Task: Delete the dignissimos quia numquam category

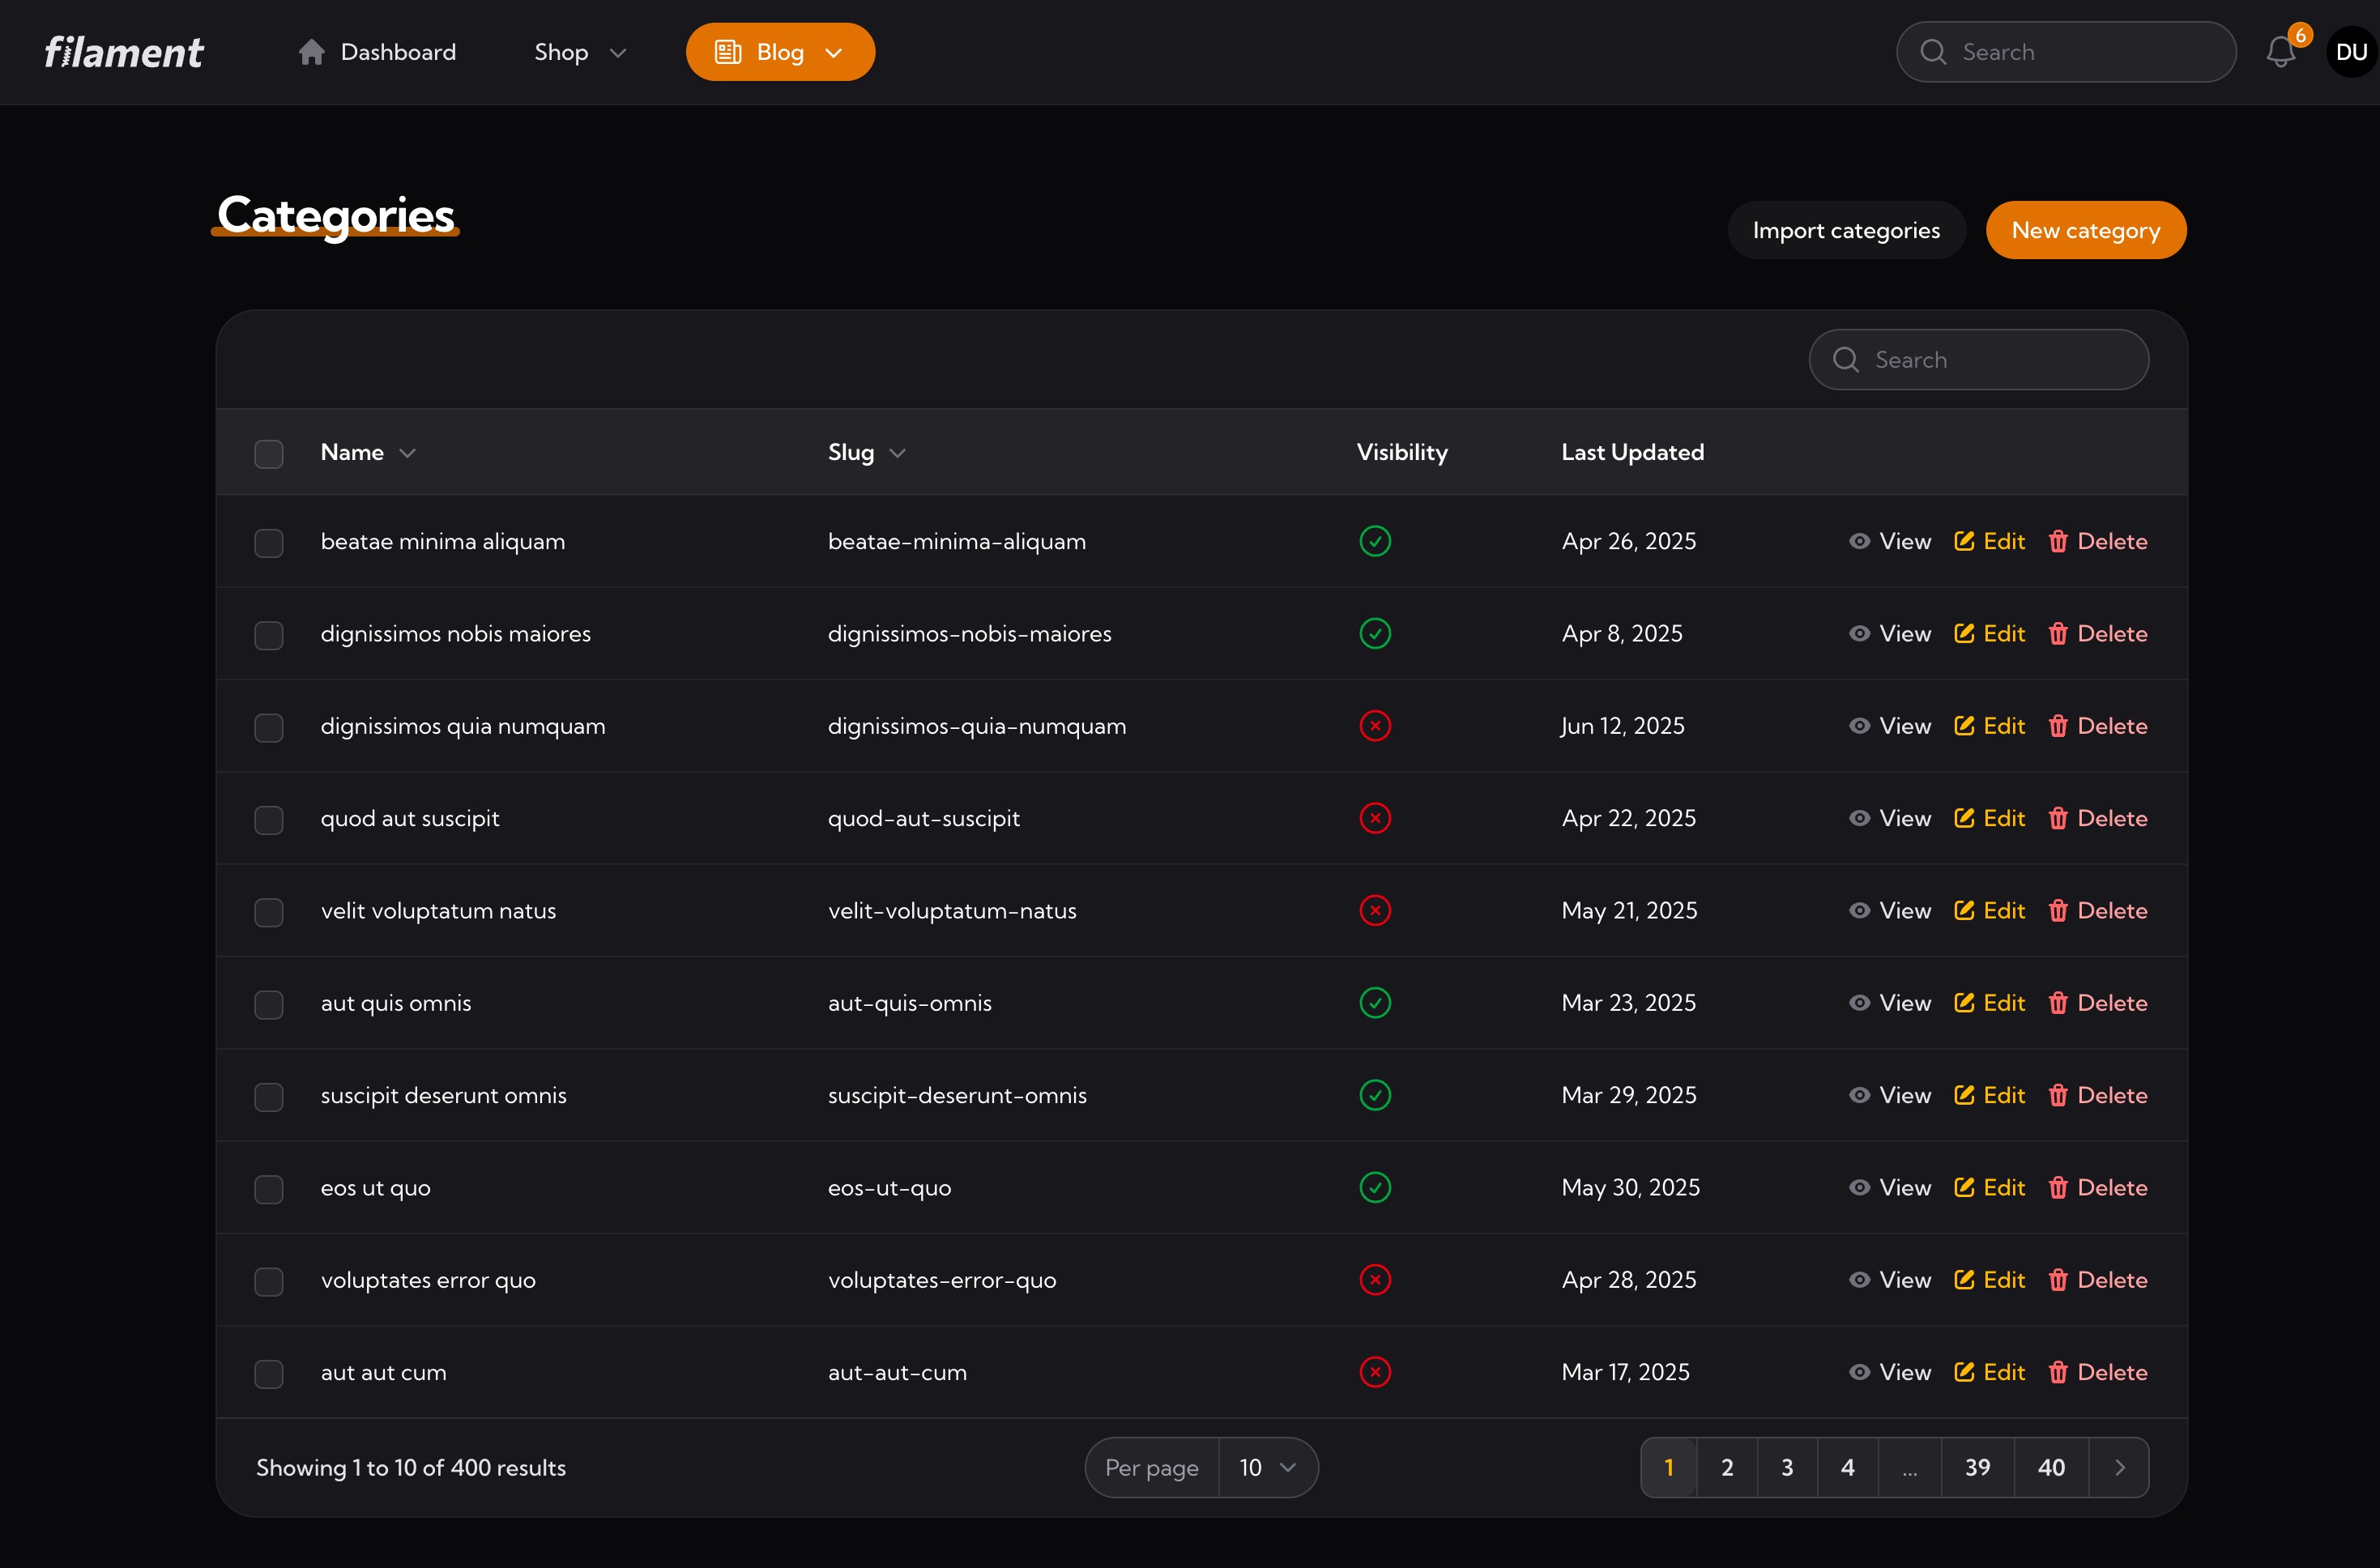Action: [2097, 726]
